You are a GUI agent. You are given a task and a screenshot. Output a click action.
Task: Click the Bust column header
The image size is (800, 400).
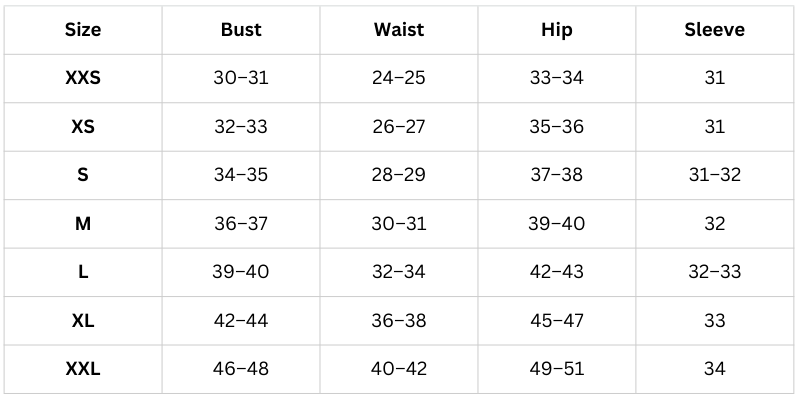(241, 30)
